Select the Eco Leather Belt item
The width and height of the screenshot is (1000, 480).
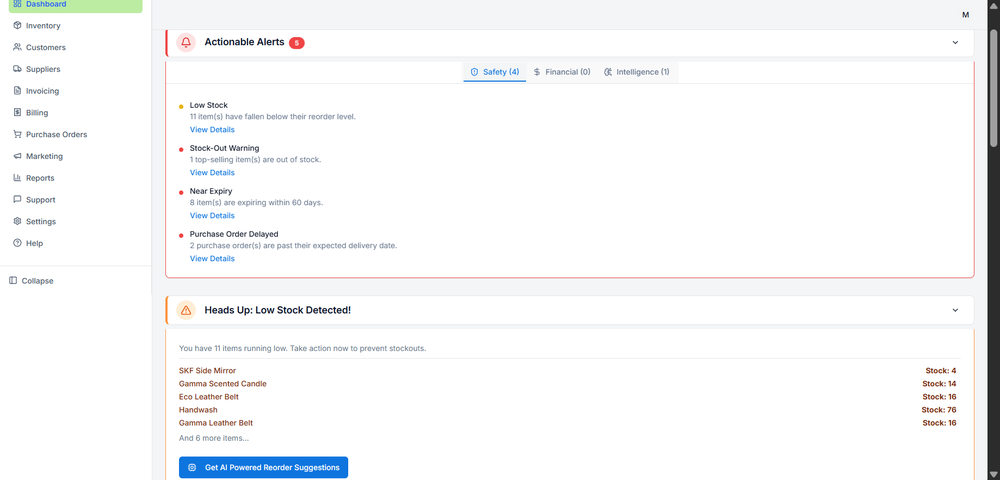pyautogui.click(x=209, y=396)
